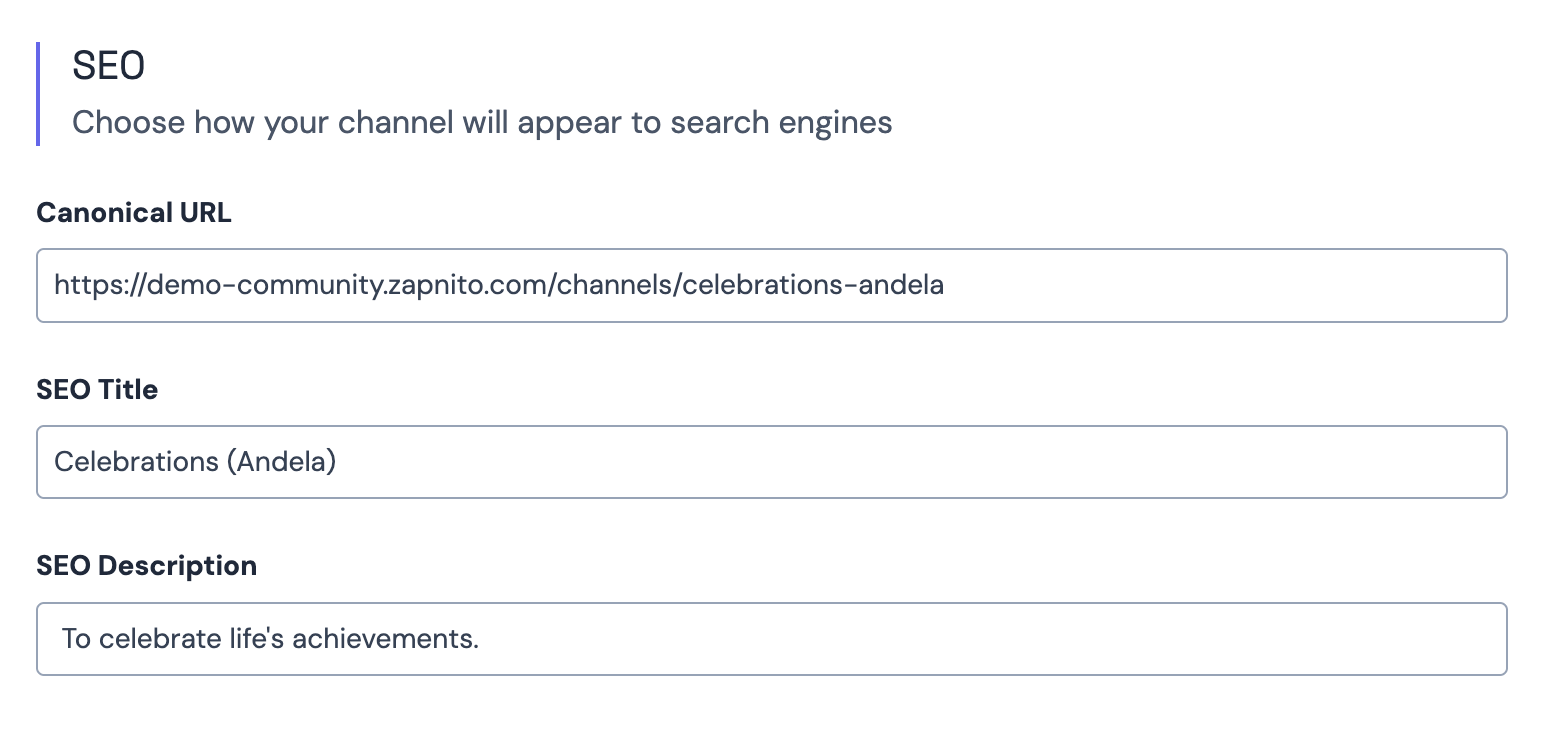Click the word 'Celebrations' in SEO Title

tap(135, 462)
